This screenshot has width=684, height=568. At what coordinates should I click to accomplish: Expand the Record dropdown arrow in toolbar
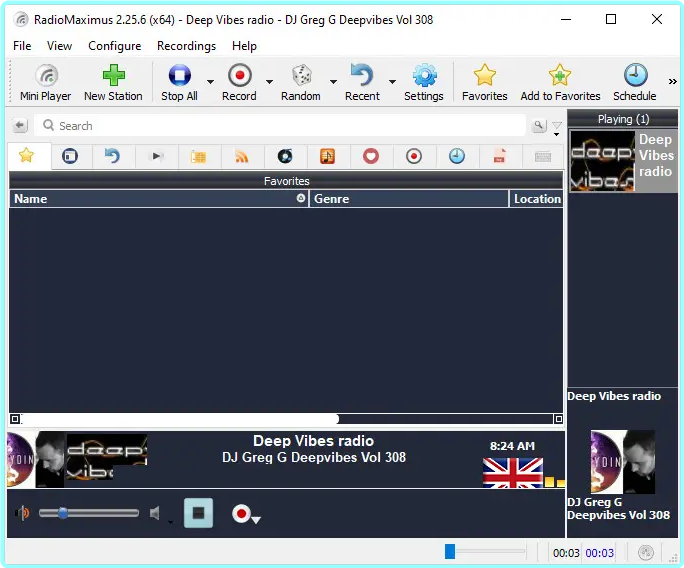(269, 82)
